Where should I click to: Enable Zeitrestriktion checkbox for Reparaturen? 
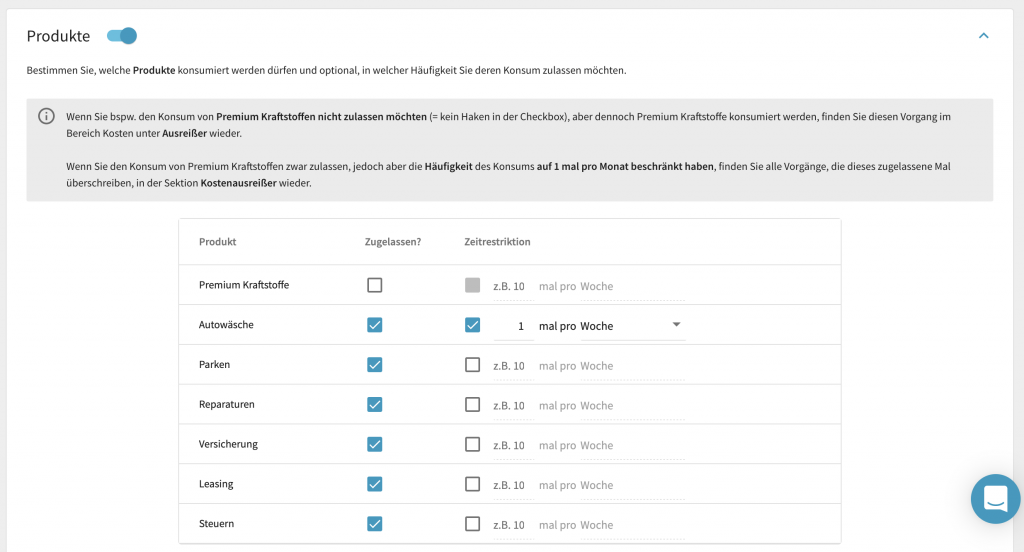tap(472, 404)
